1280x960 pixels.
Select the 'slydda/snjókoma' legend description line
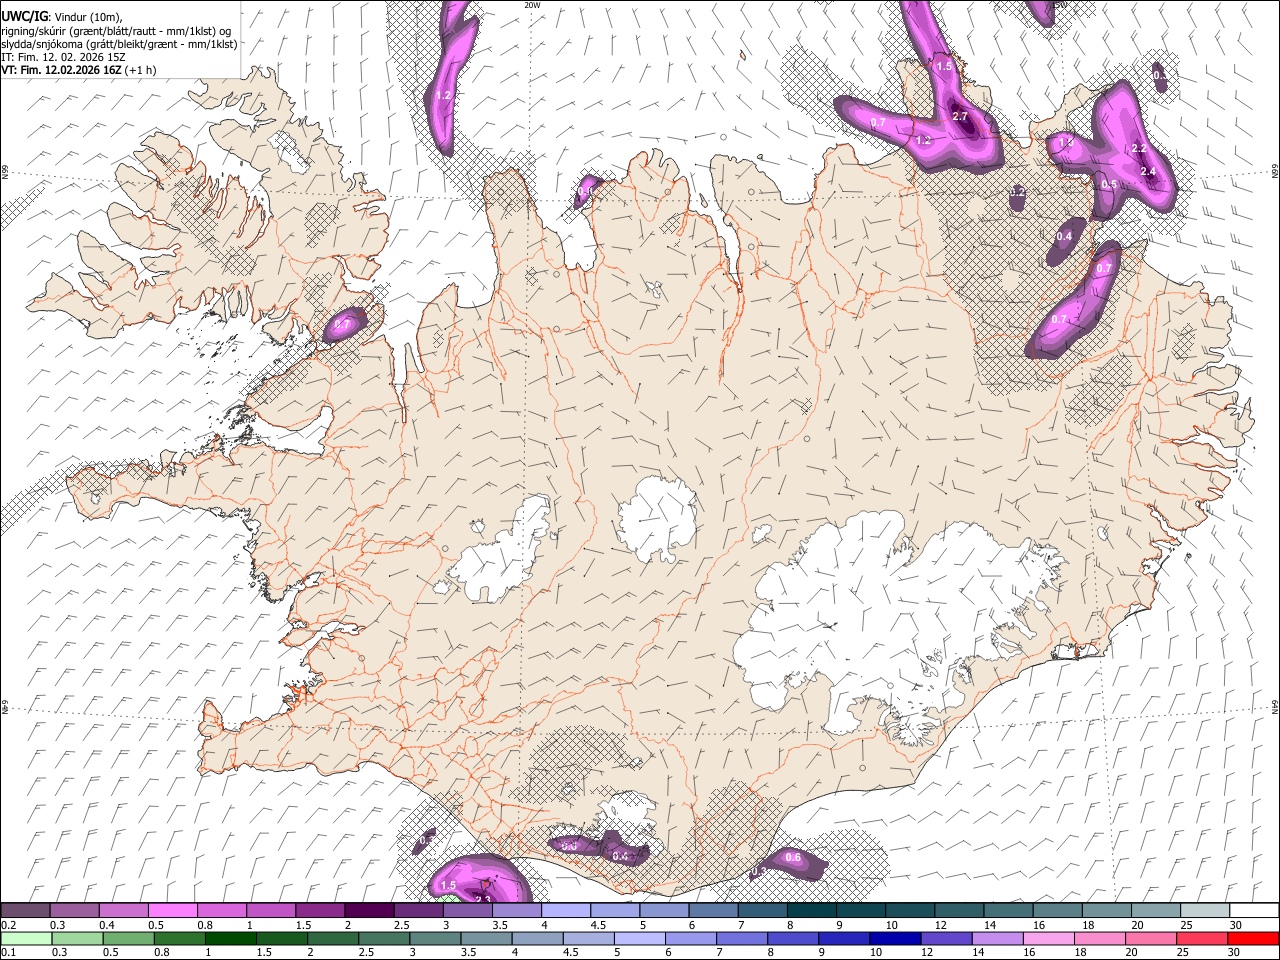[119, 44]
